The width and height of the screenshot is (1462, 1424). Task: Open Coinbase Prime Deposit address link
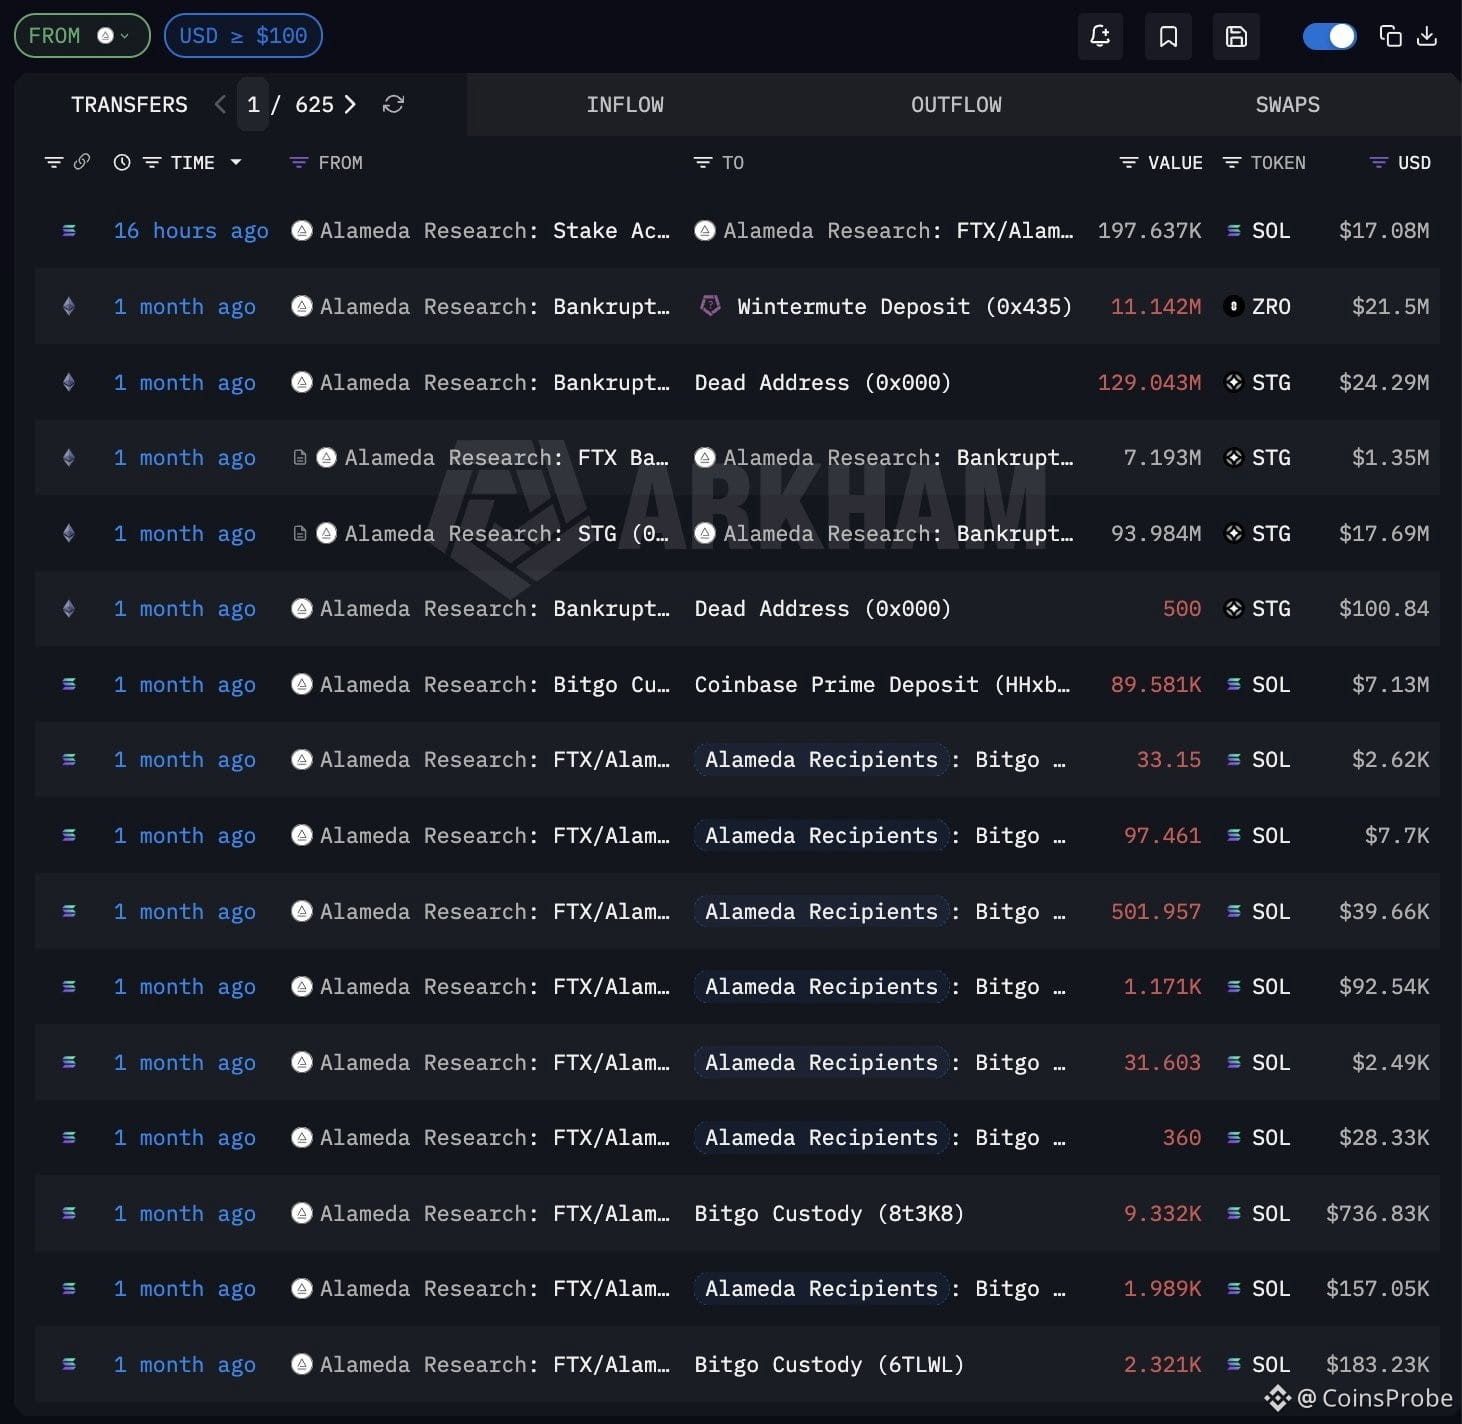882,684
